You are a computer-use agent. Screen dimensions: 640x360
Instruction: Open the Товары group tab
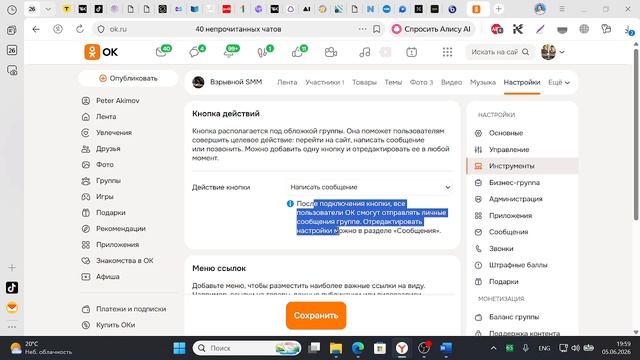(x=364, y=82)
